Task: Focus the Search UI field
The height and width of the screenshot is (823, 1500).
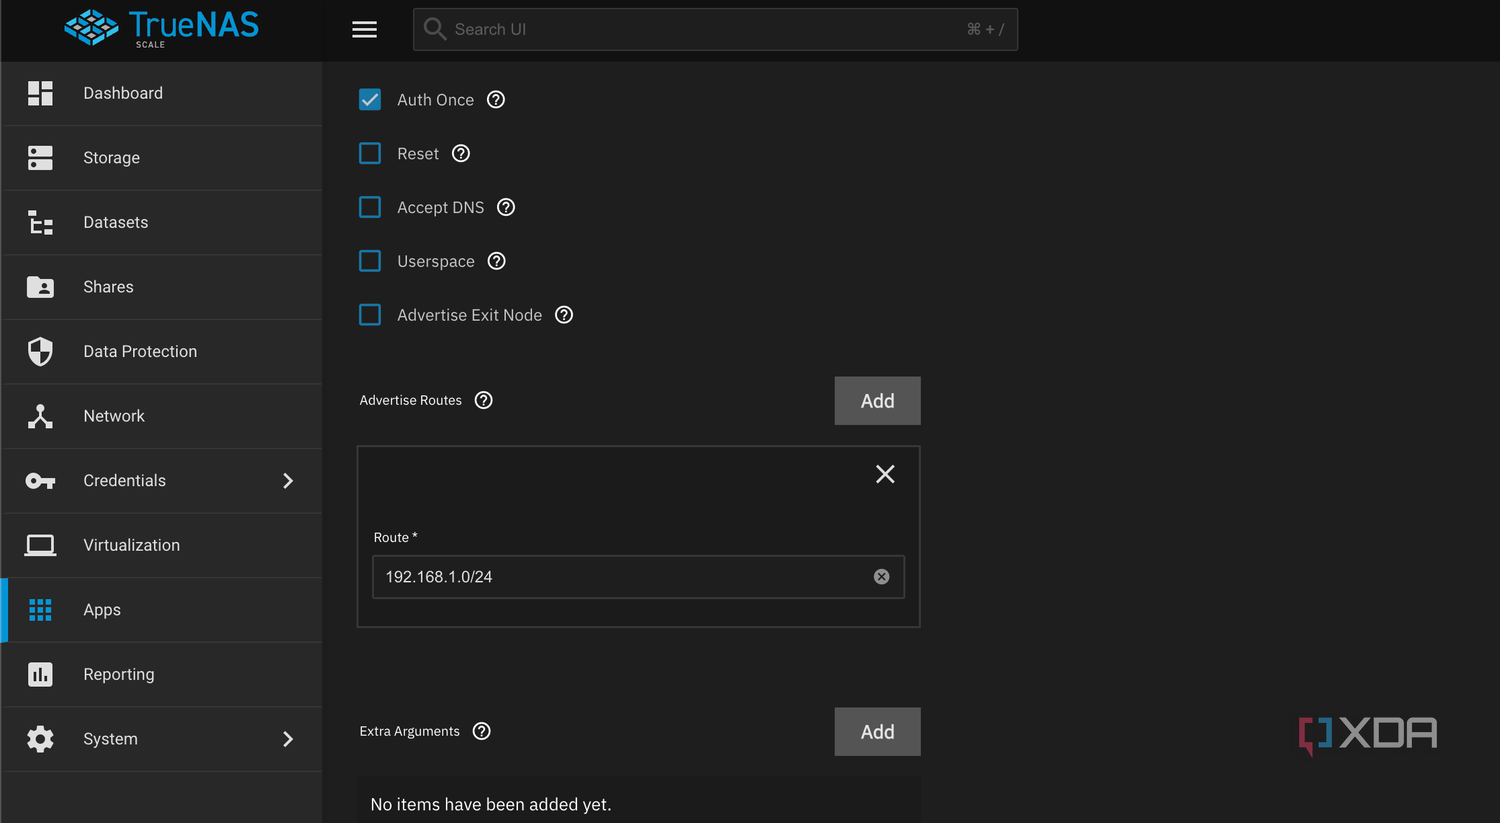Action: [715, 29]
